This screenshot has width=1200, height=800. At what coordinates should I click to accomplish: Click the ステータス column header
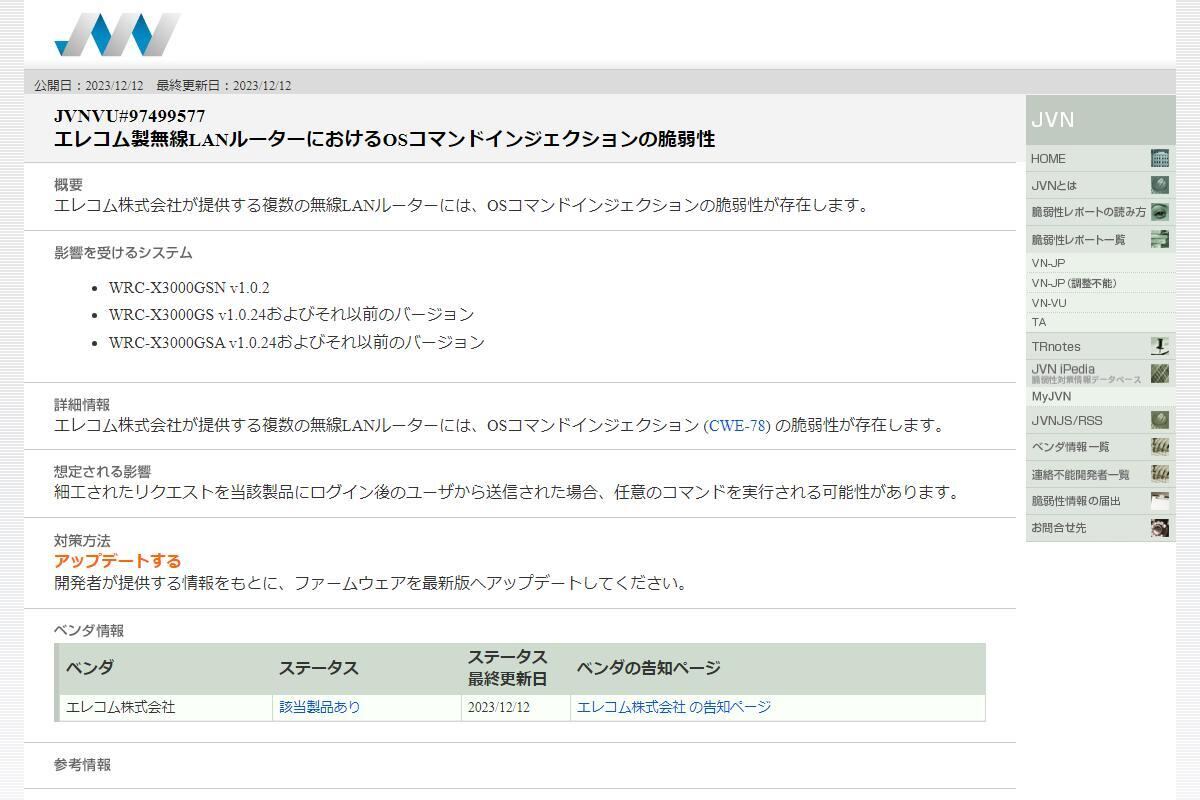pyautogui.click(x=366, y=668)
